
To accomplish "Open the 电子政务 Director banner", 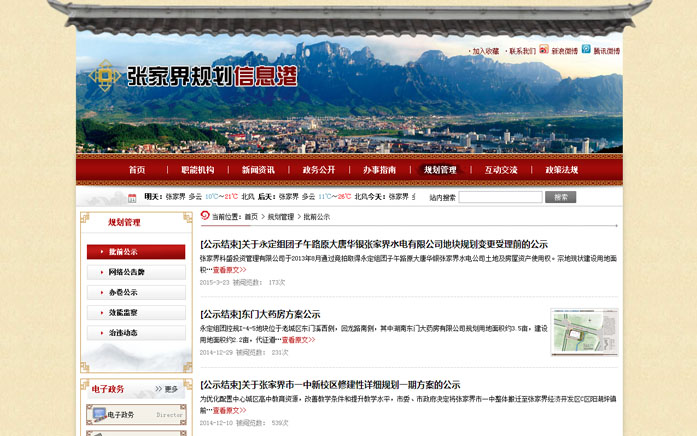I will [136, 415].
